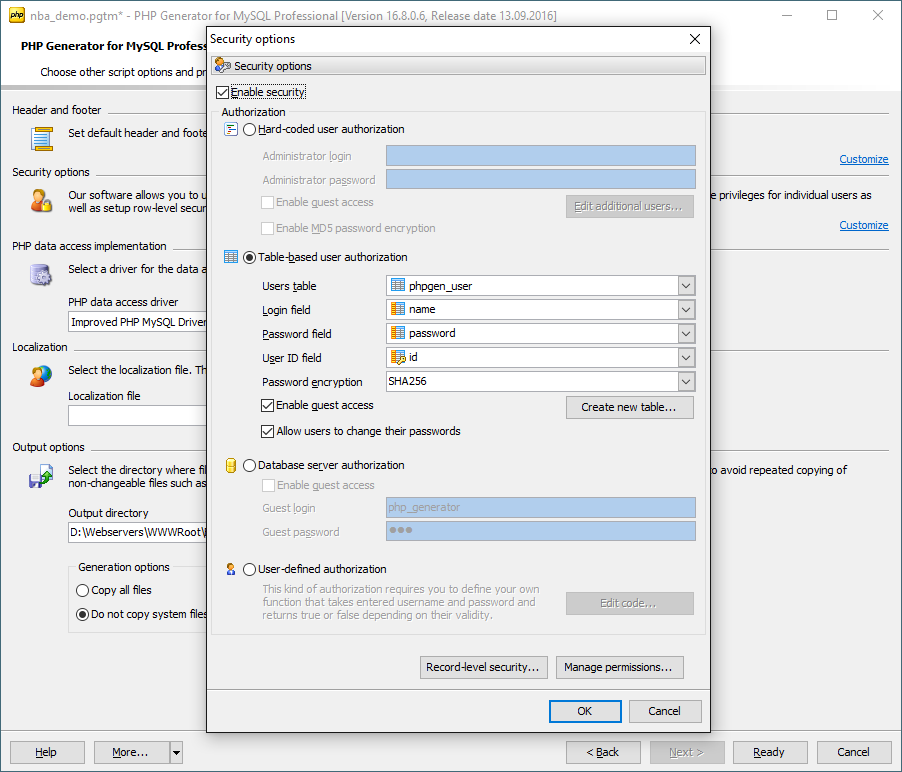
Task: Click the database server authorization cylinder icon
Action: click(231, 465)
